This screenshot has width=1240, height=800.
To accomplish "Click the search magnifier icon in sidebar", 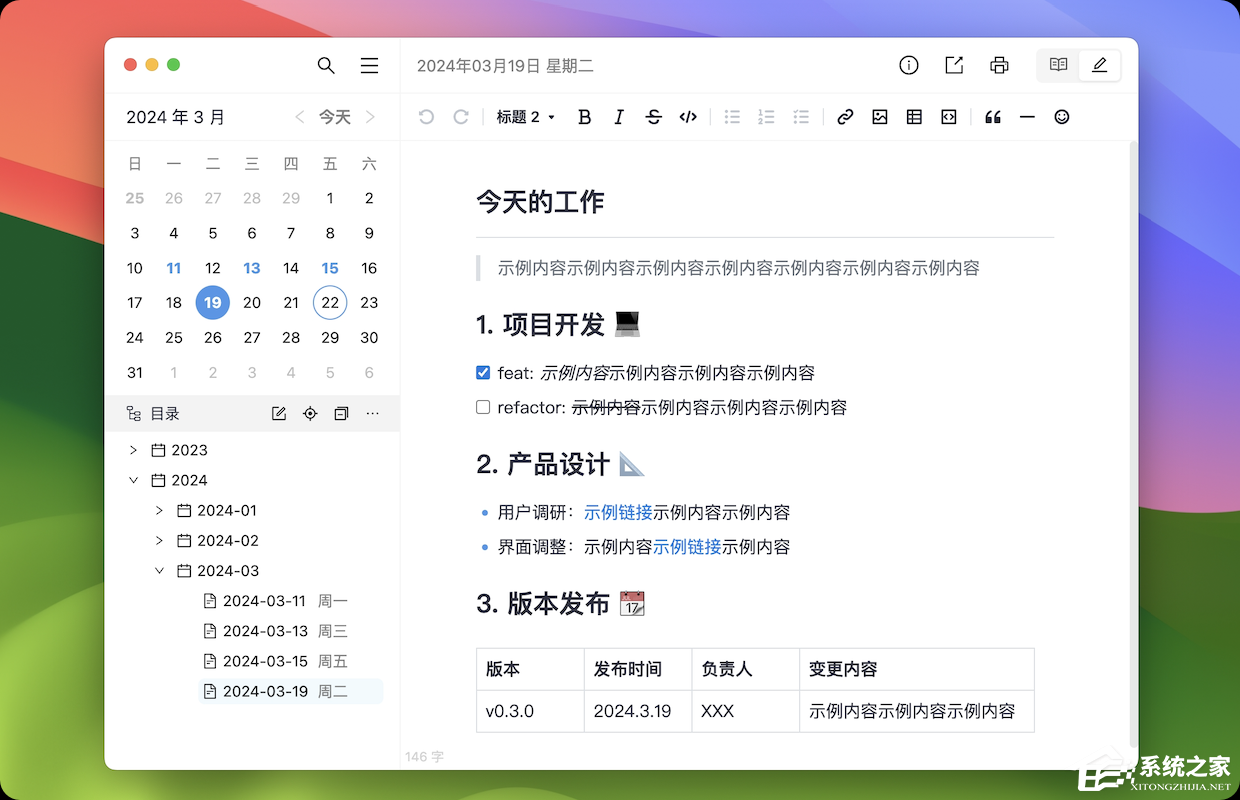I will tap(326, 65).
